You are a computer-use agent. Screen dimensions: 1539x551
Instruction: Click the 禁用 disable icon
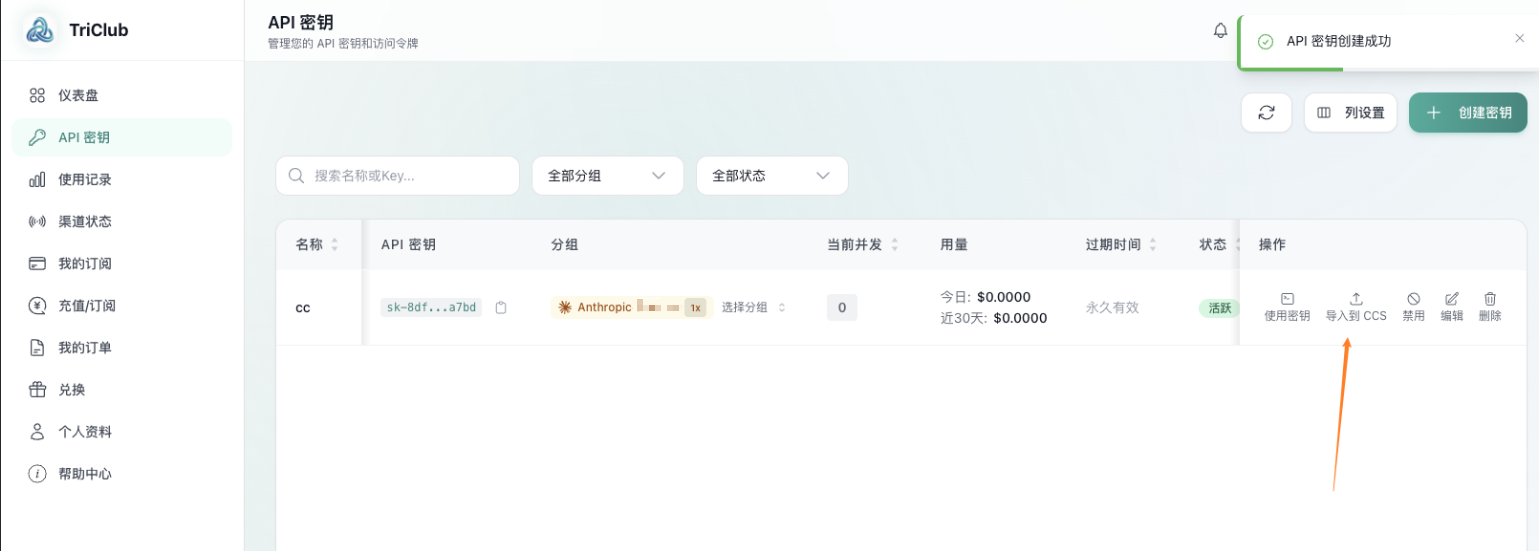(1413, 299)
